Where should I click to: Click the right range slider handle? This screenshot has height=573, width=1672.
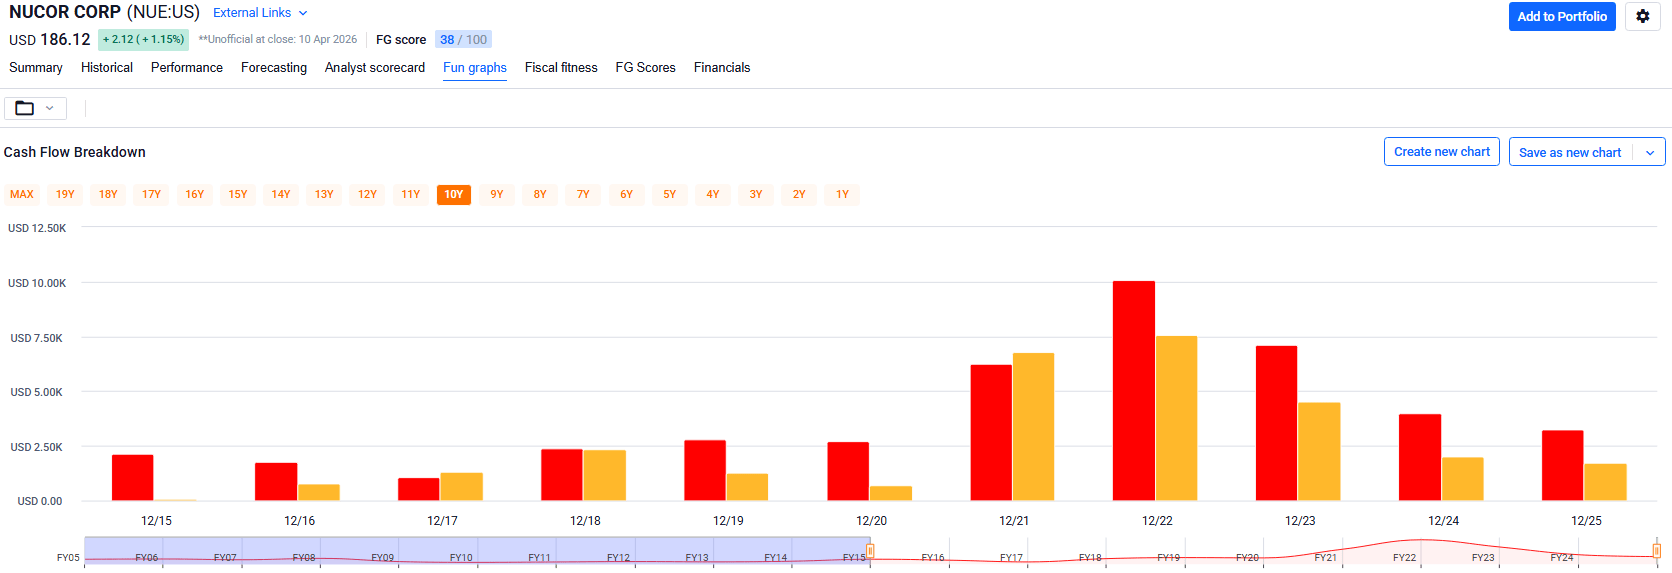pos(1656,551)
